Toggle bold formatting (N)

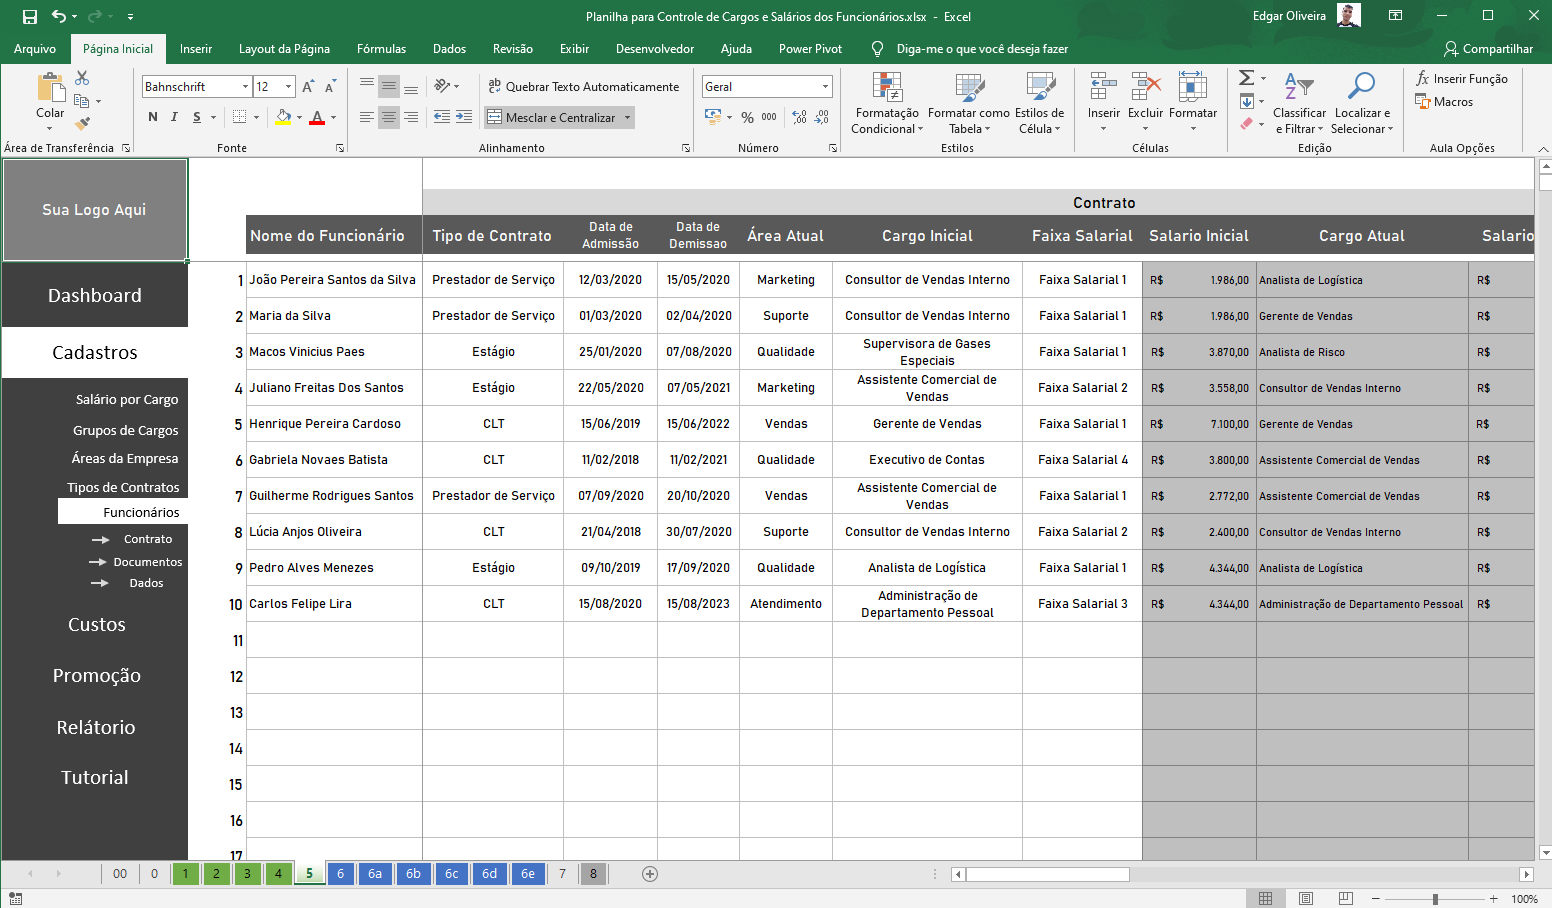point(153,117)
